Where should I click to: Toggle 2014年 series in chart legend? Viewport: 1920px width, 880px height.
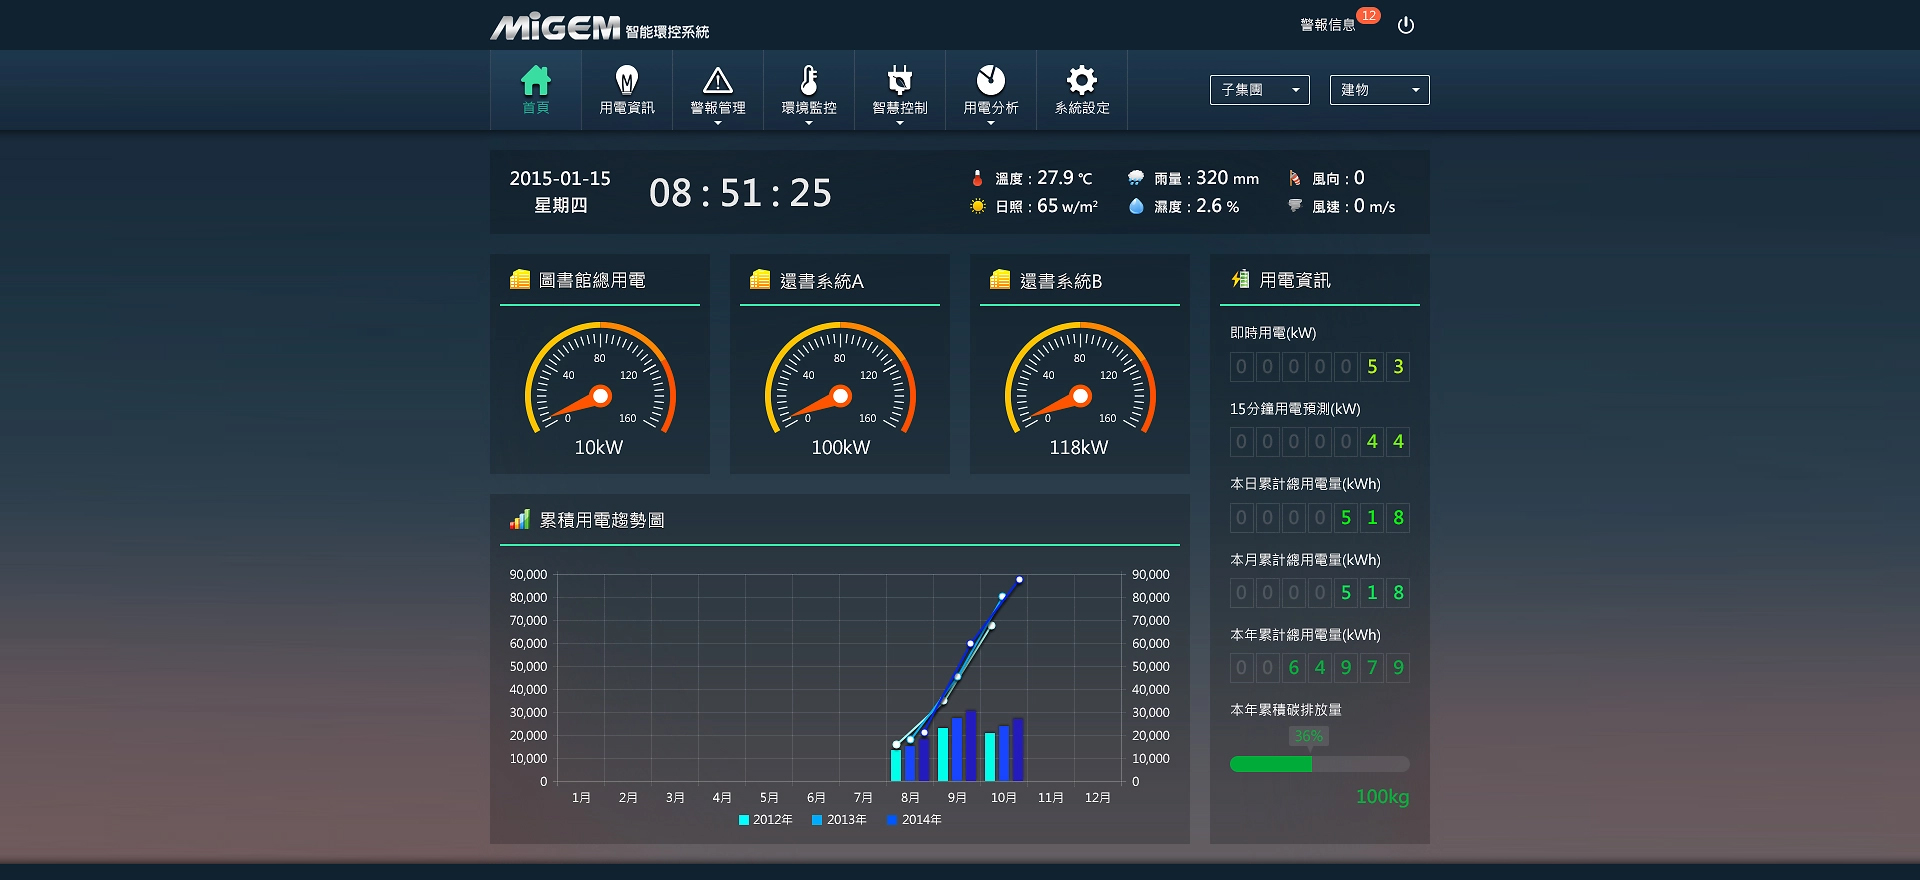pos(915,820)
